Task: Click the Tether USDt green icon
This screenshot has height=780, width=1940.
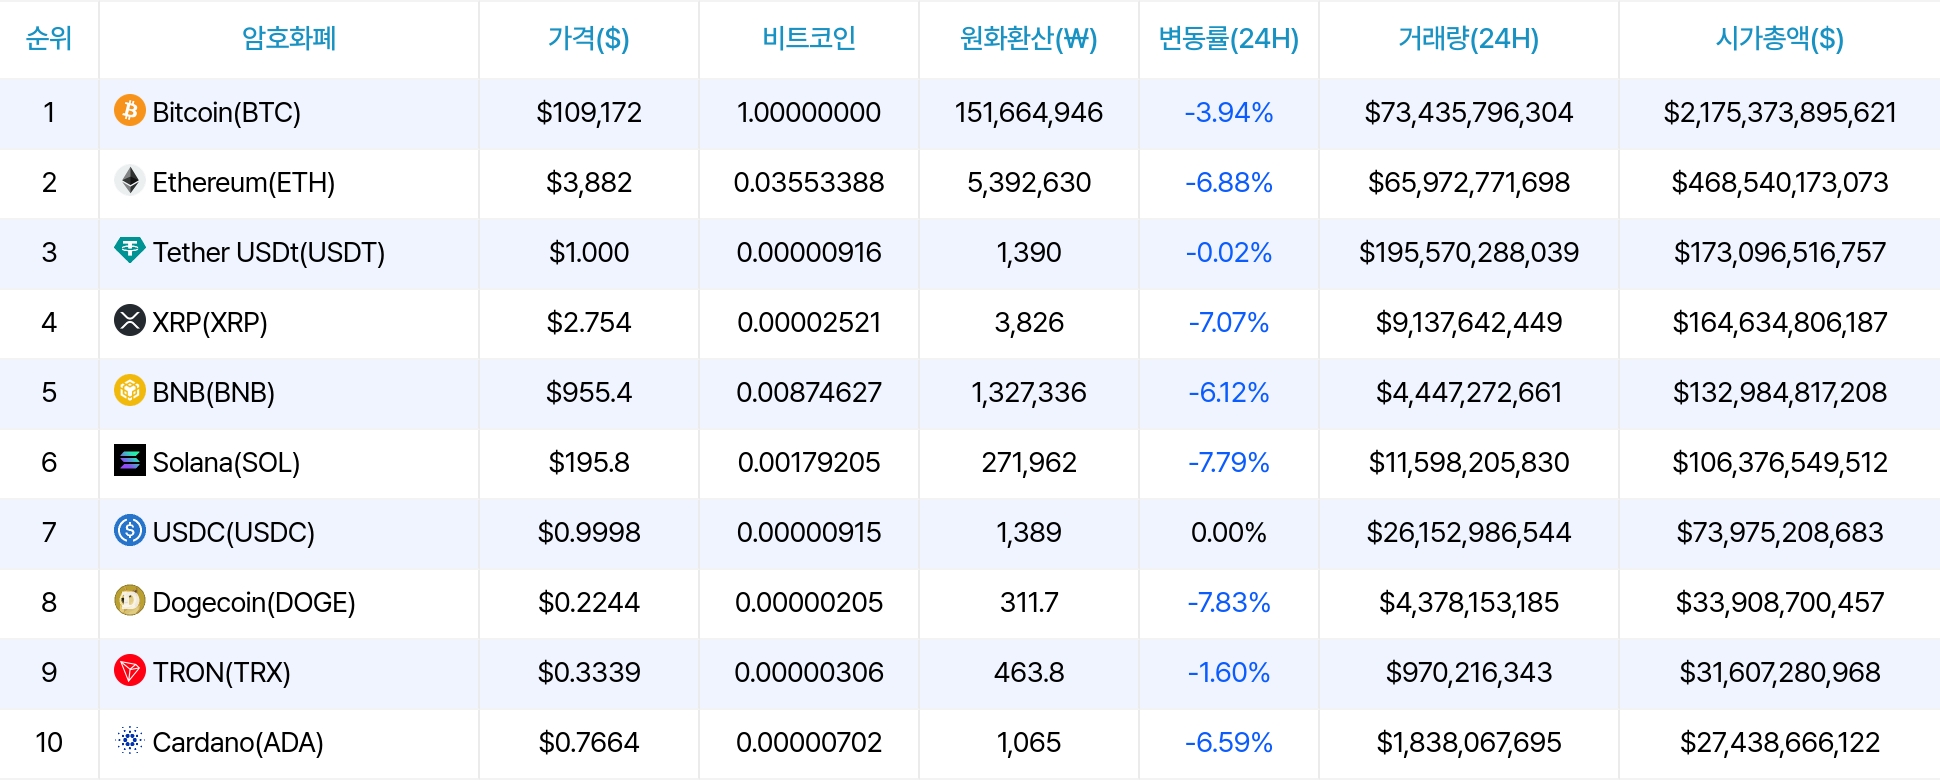Action: [x=130, y=250]
